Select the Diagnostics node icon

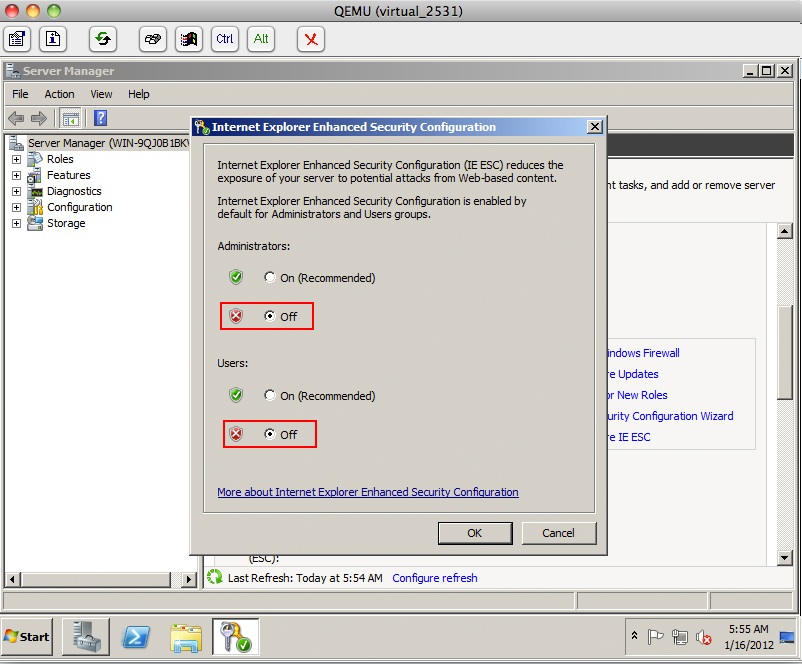(36, 192)
